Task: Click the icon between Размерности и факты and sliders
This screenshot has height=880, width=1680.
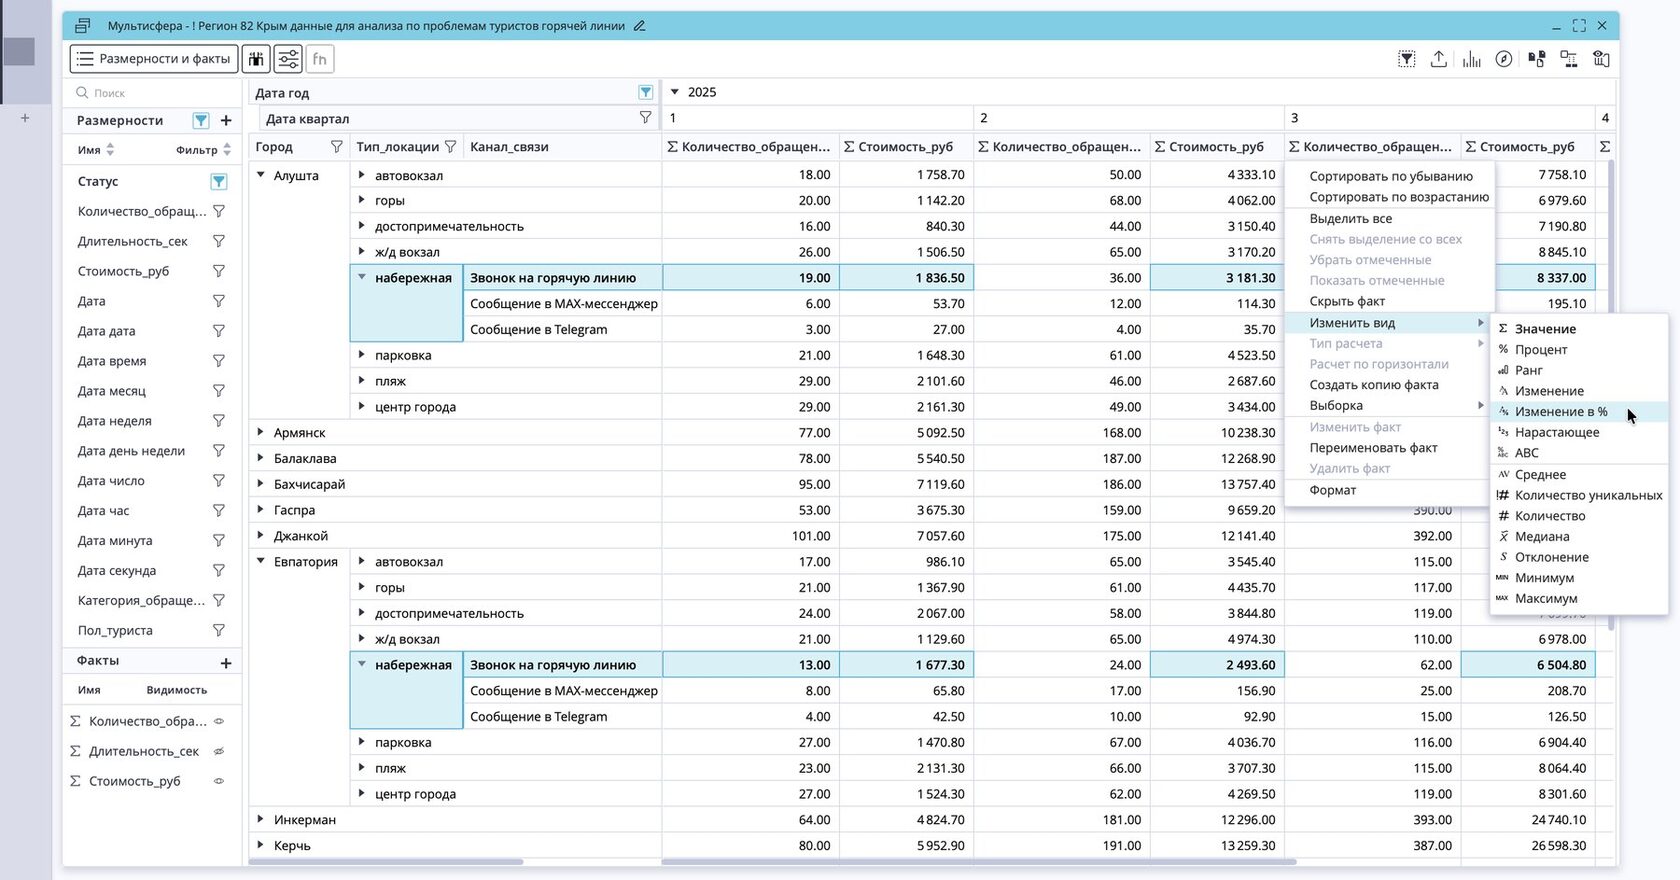Action: point(256,59)
